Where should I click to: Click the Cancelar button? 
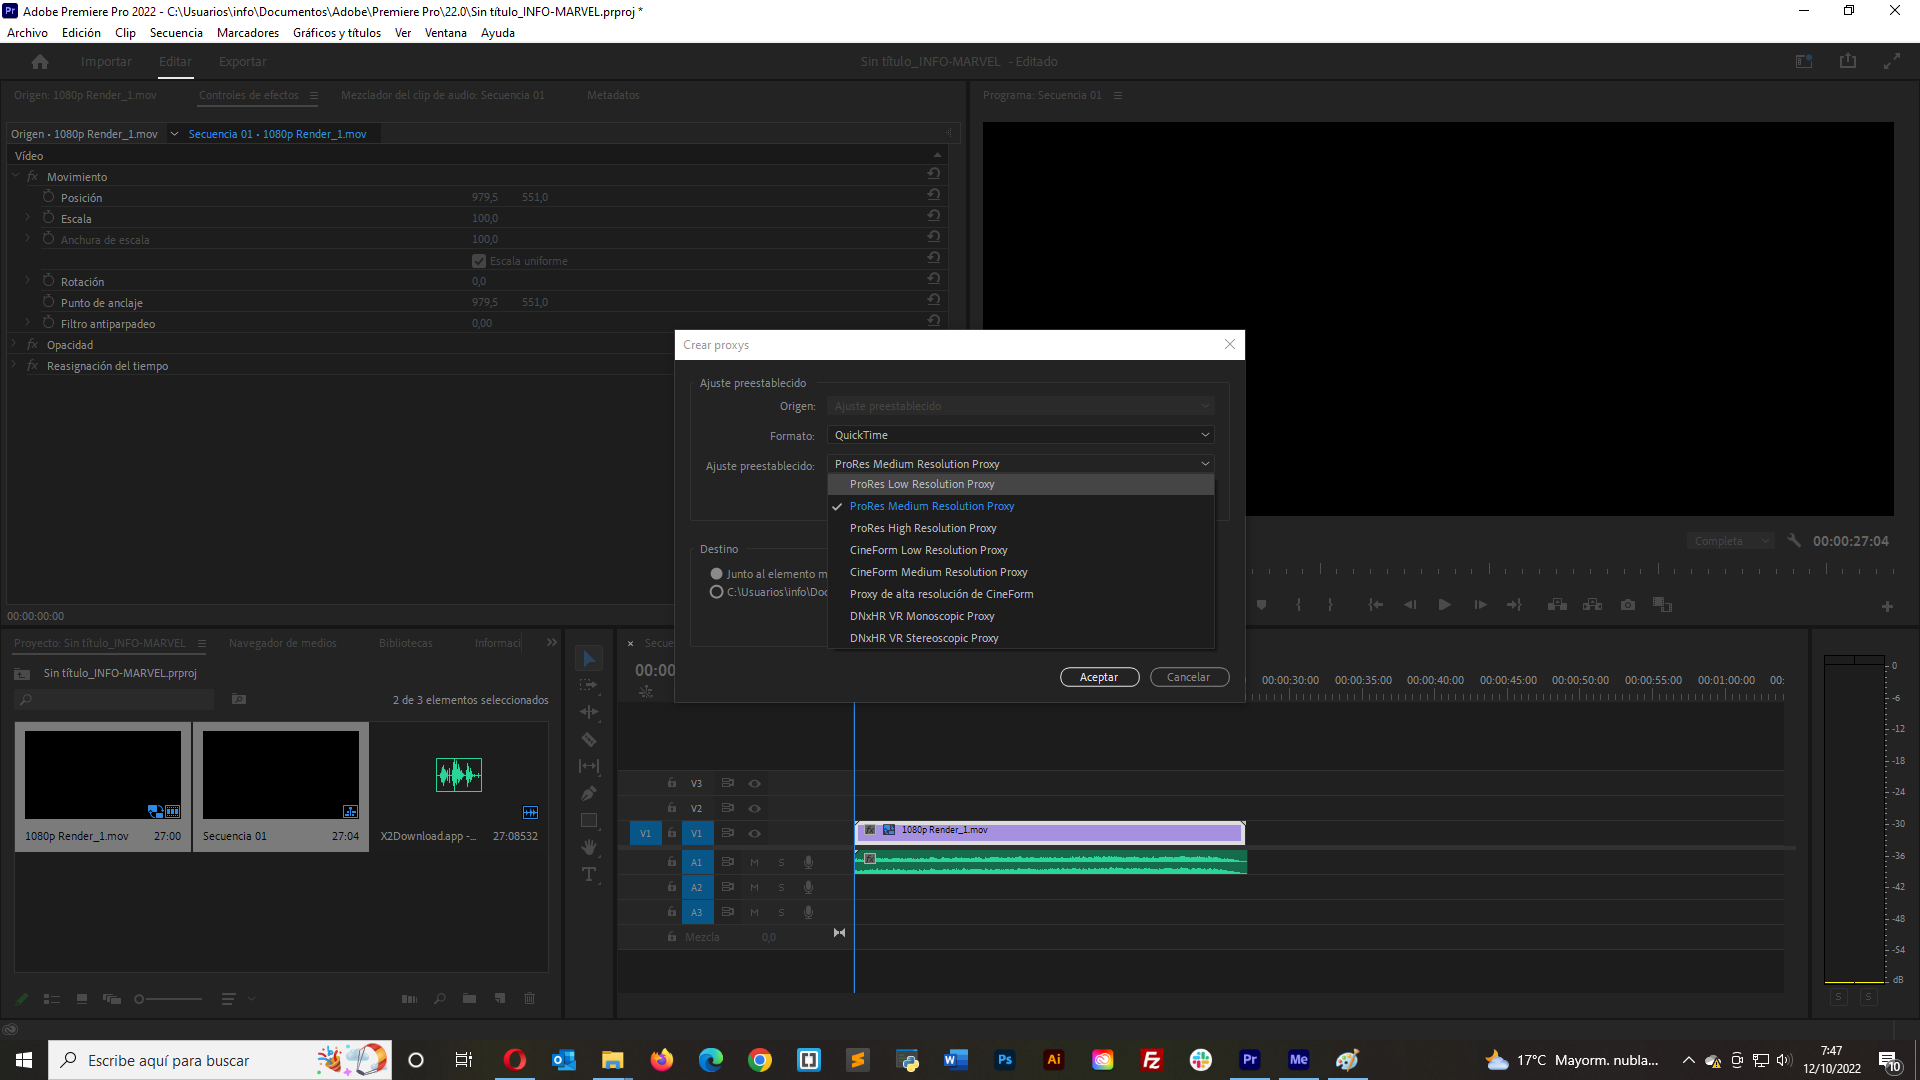click(1188, 677)
